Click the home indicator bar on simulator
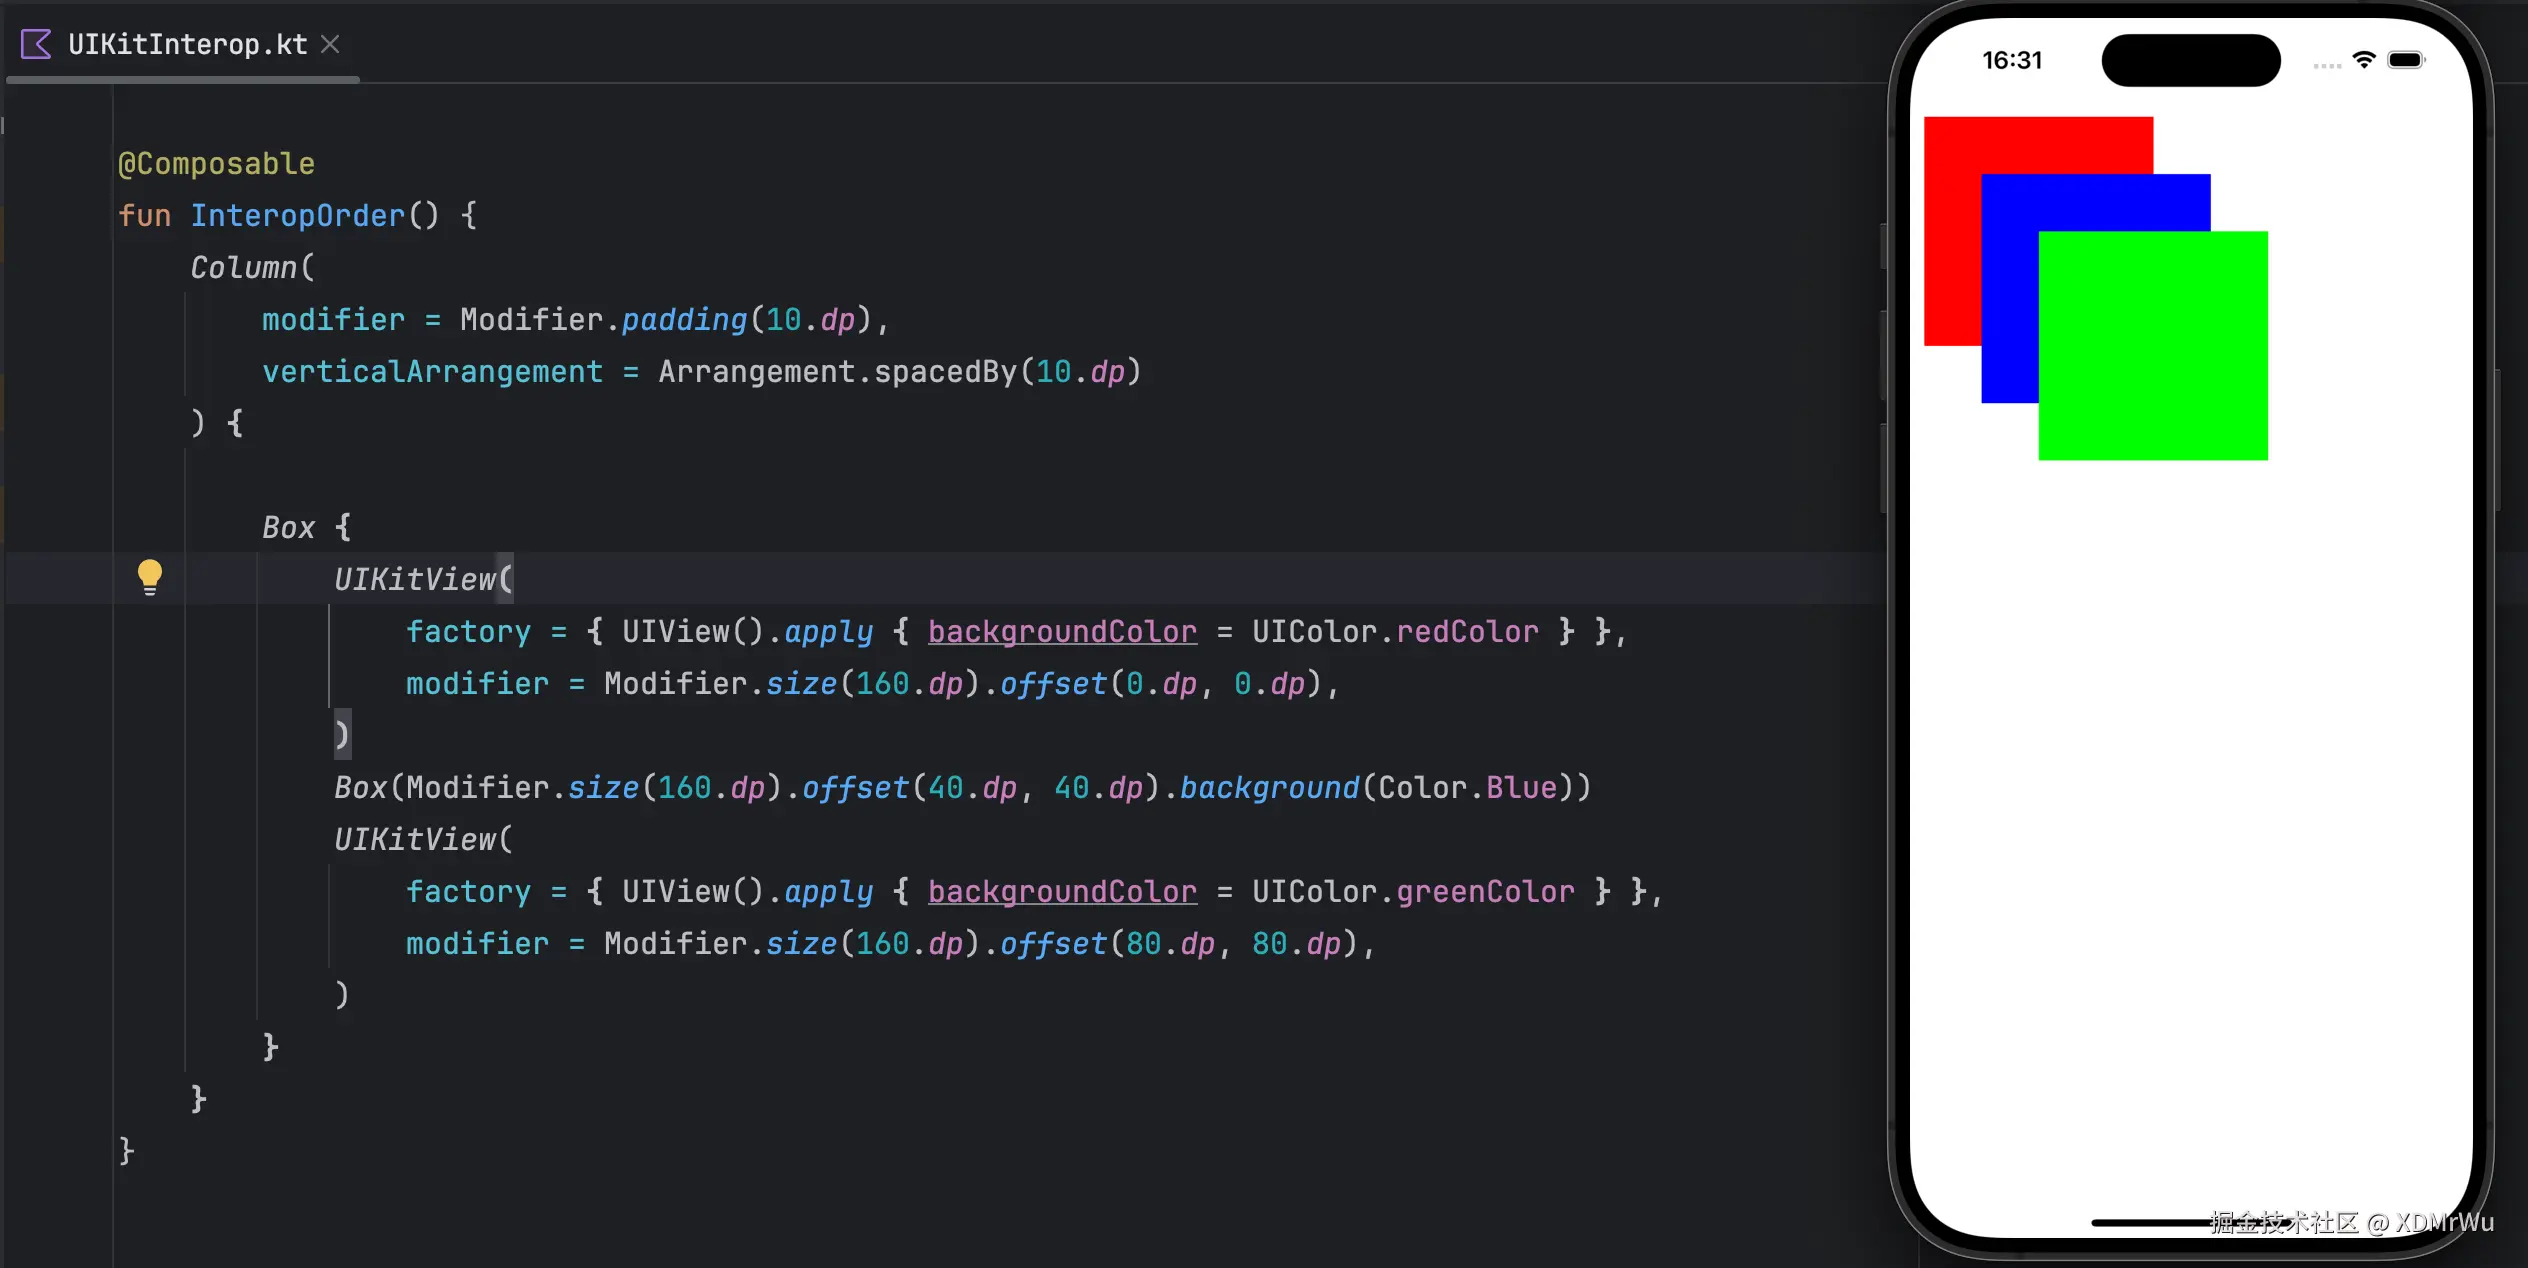 (x=2150, y=1222)
